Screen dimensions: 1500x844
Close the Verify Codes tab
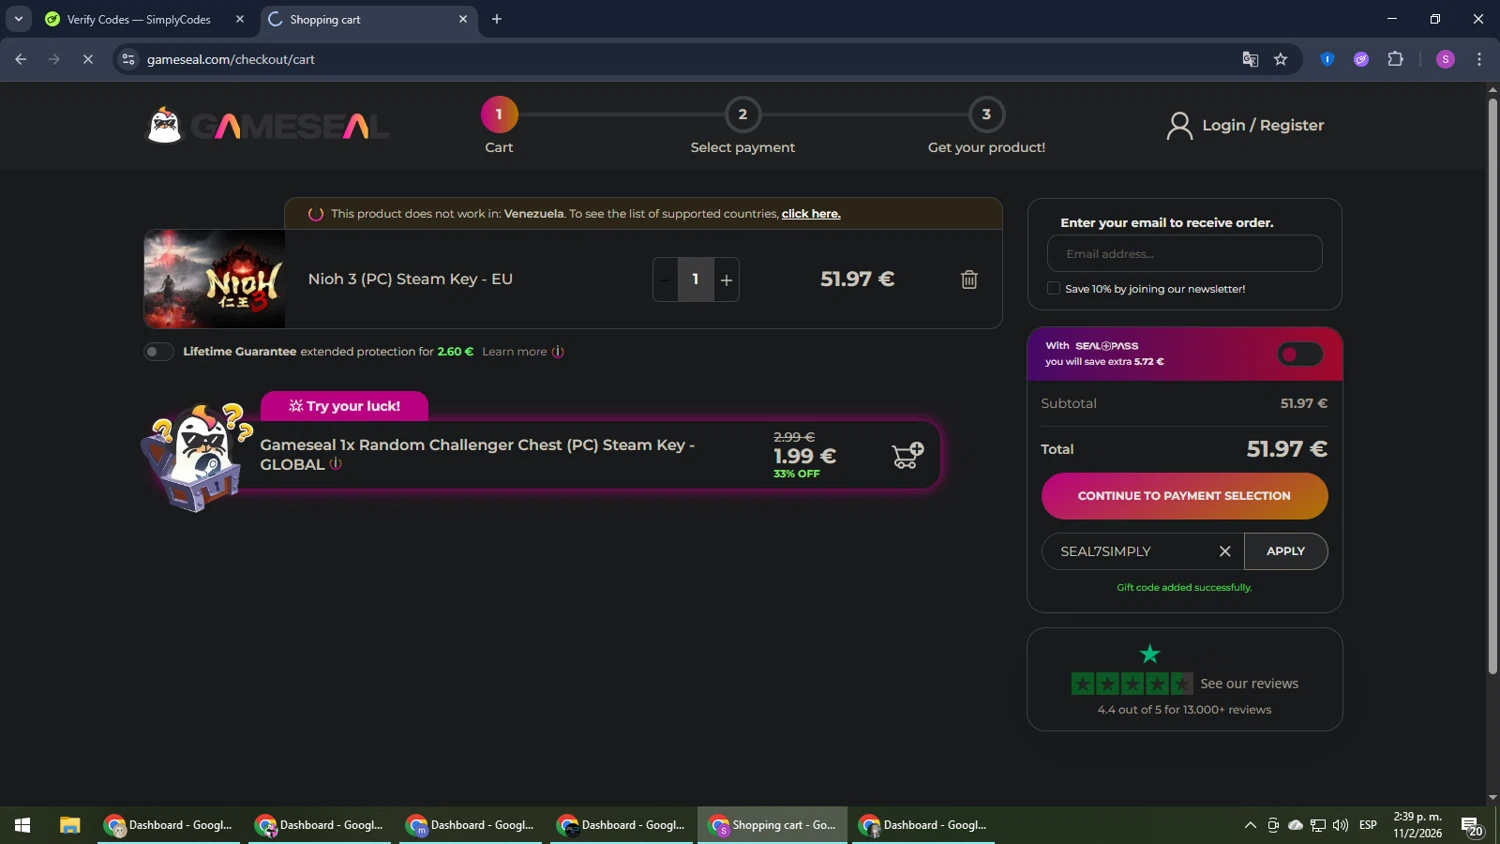240,19
